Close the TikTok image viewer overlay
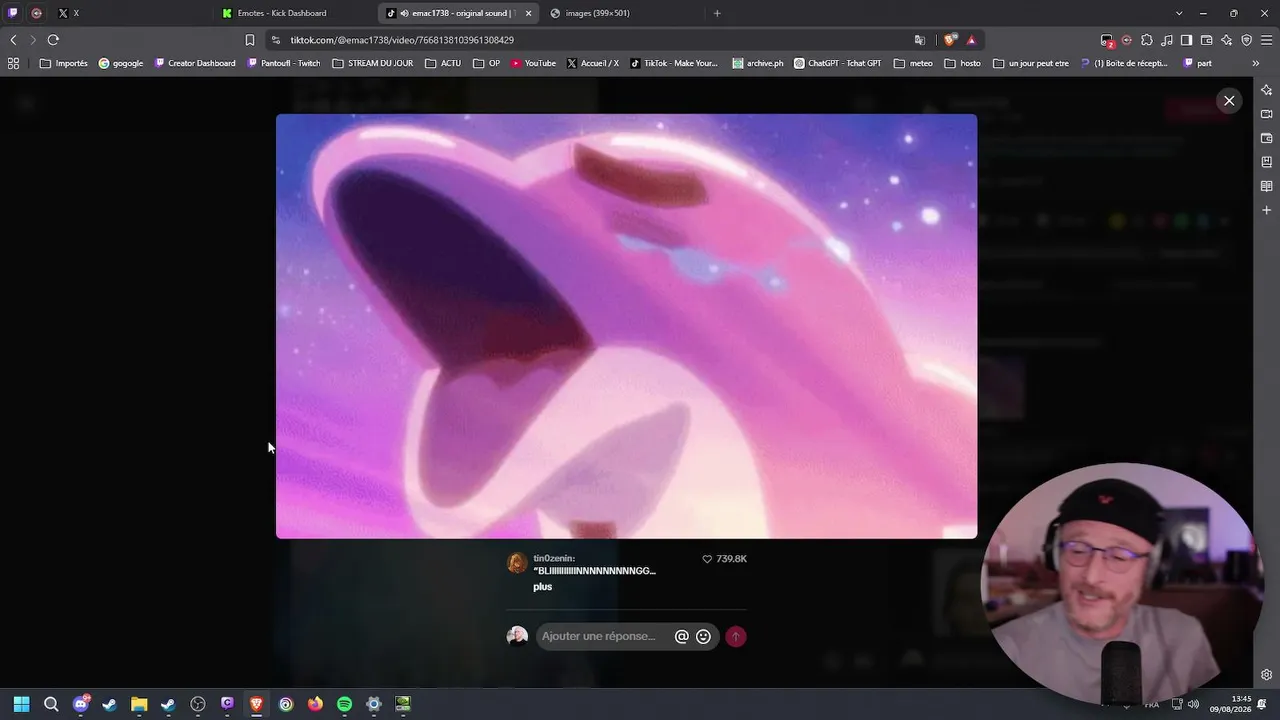This screenshot has height=720, width=1280. click(1229, 100)
